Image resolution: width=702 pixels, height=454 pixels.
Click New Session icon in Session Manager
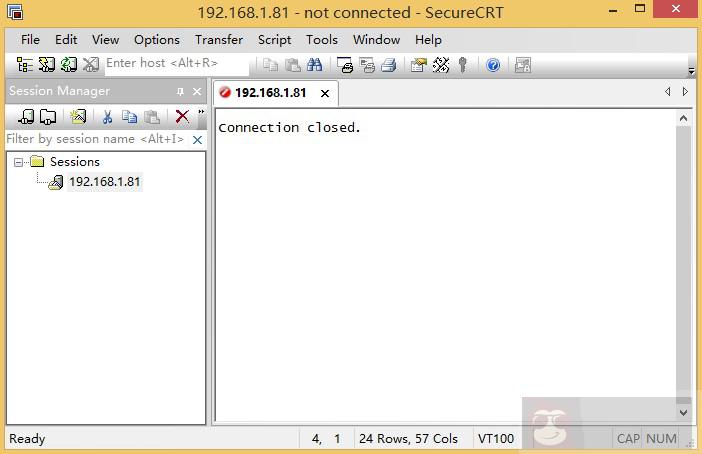click(26, 117)
